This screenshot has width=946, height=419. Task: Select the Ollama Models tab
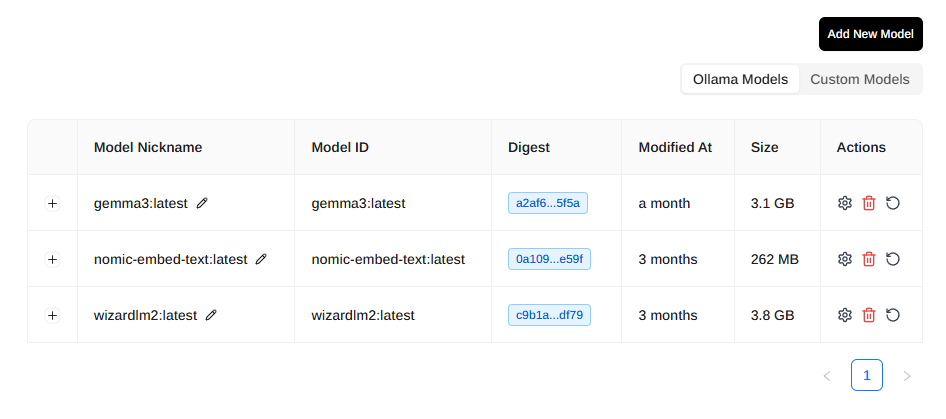pos(740,79)
